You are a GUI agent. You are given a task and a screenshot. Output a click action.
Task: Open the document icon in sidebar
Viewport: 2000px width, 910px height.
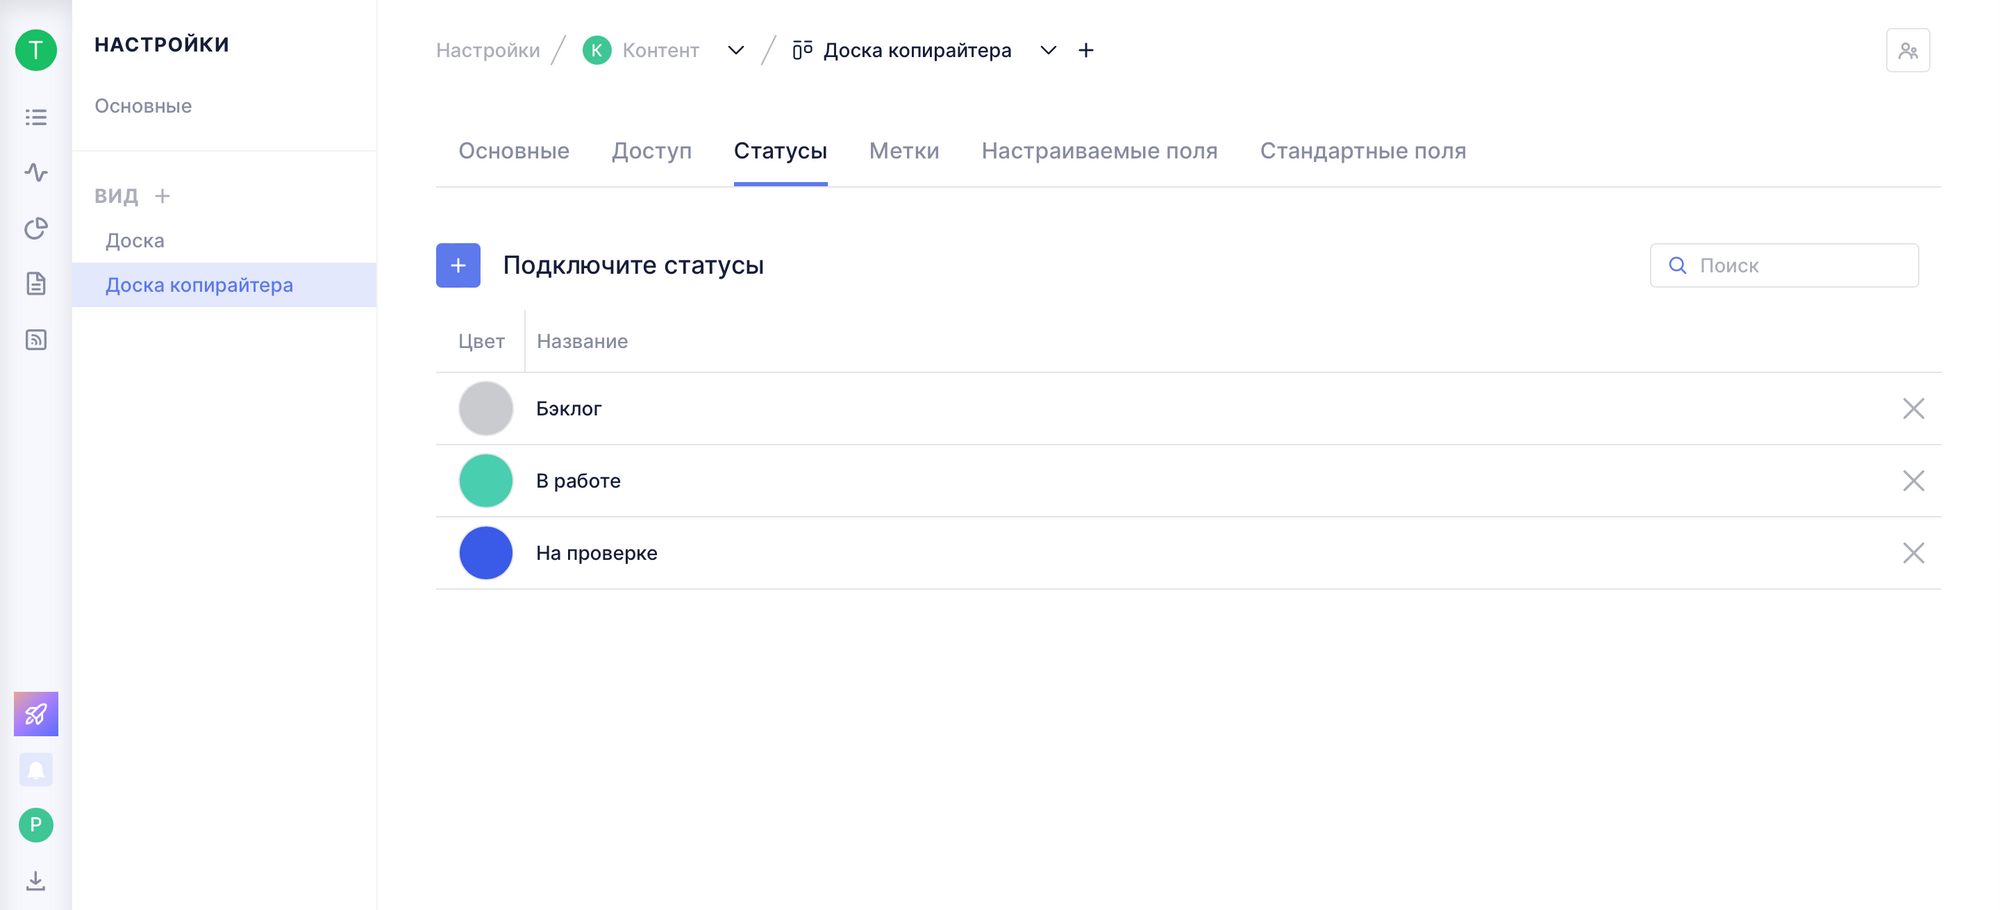pos(36,284)
